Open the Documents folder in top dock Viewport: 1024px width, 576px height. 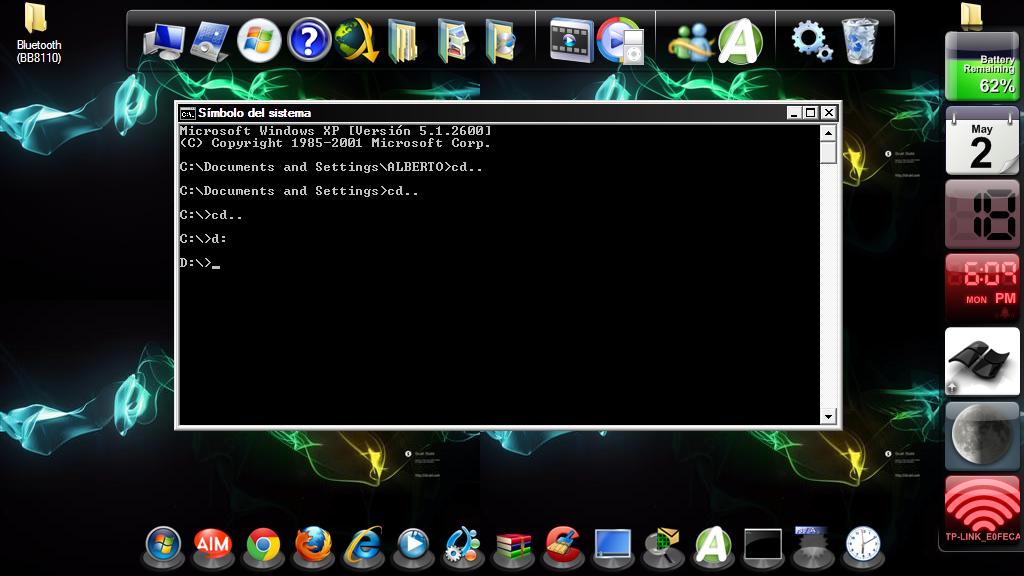[x=404, y=40]
